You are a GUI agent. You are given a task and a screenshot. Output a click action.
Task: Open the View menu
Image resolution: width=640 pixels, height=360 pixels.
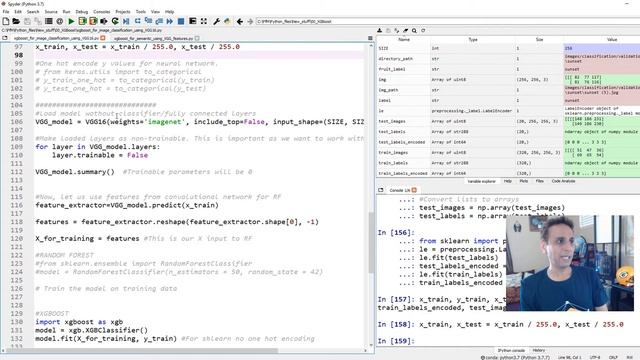[x=156, y=12]
